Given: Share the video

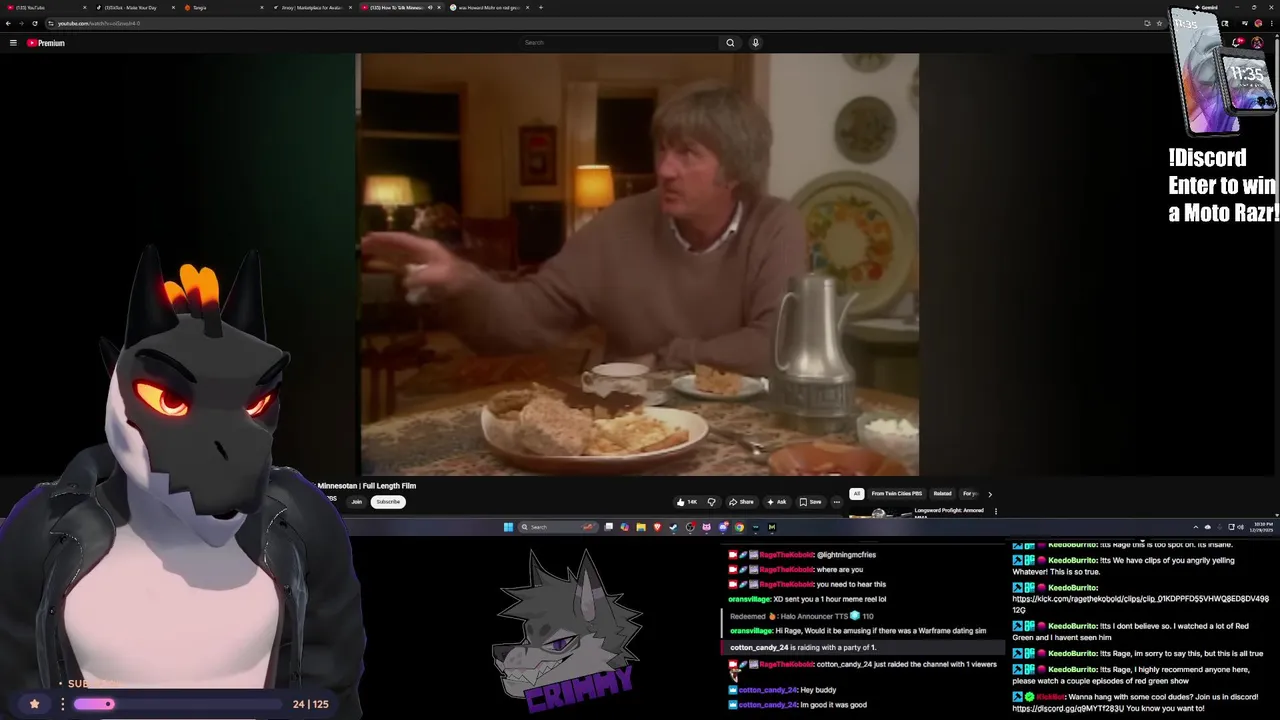Looking at the screenshot, I should coord(741,502).
